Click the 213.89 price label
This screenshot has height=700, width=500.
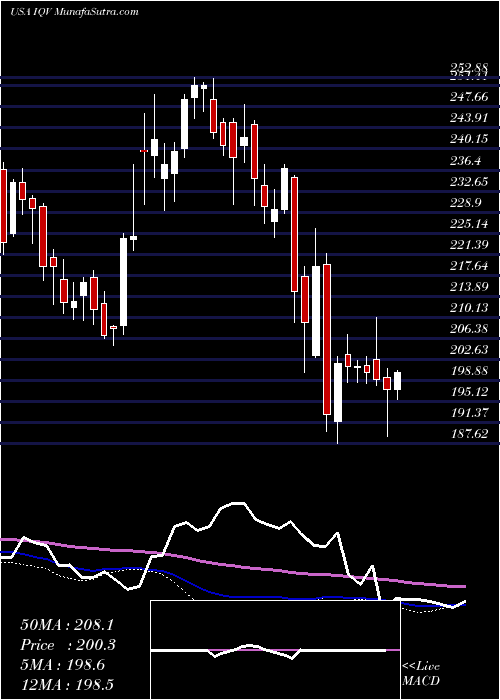(469, 287)
